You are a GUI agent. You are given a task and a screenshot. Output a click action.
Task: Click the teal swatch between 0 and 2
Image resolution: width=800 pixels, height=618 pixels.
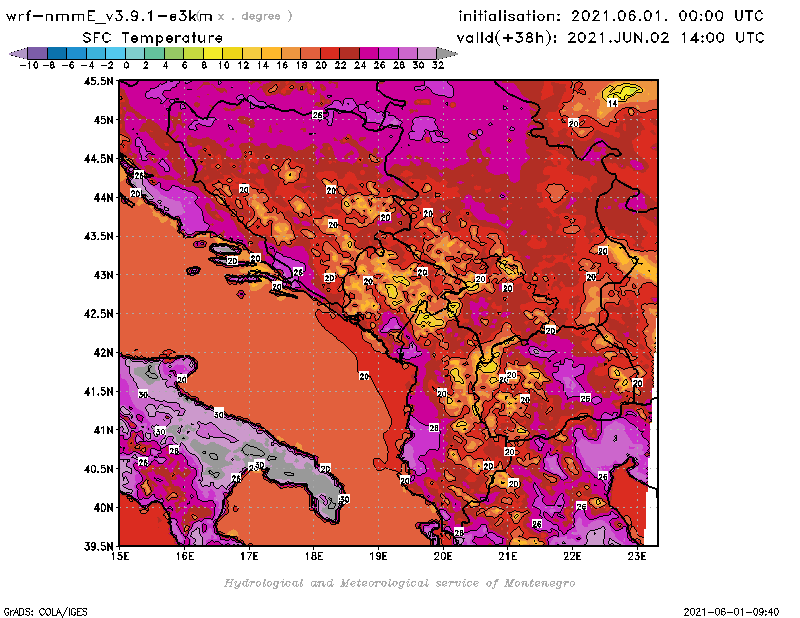point(135,53)
